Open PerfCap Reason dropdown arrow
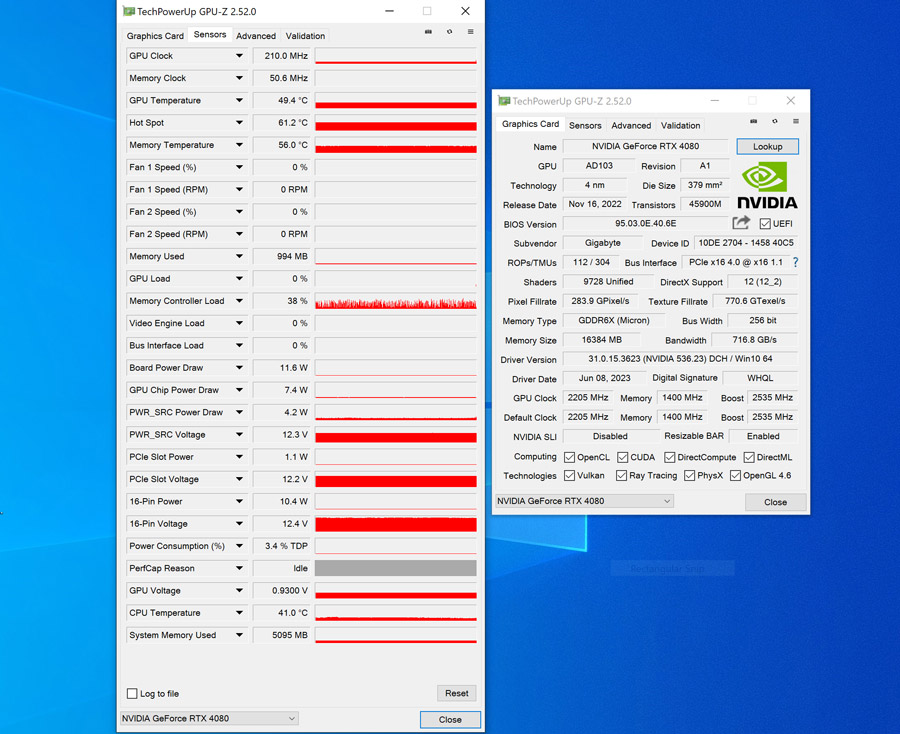The width and height of the screenshot is (900, 734). coord(239,568)
